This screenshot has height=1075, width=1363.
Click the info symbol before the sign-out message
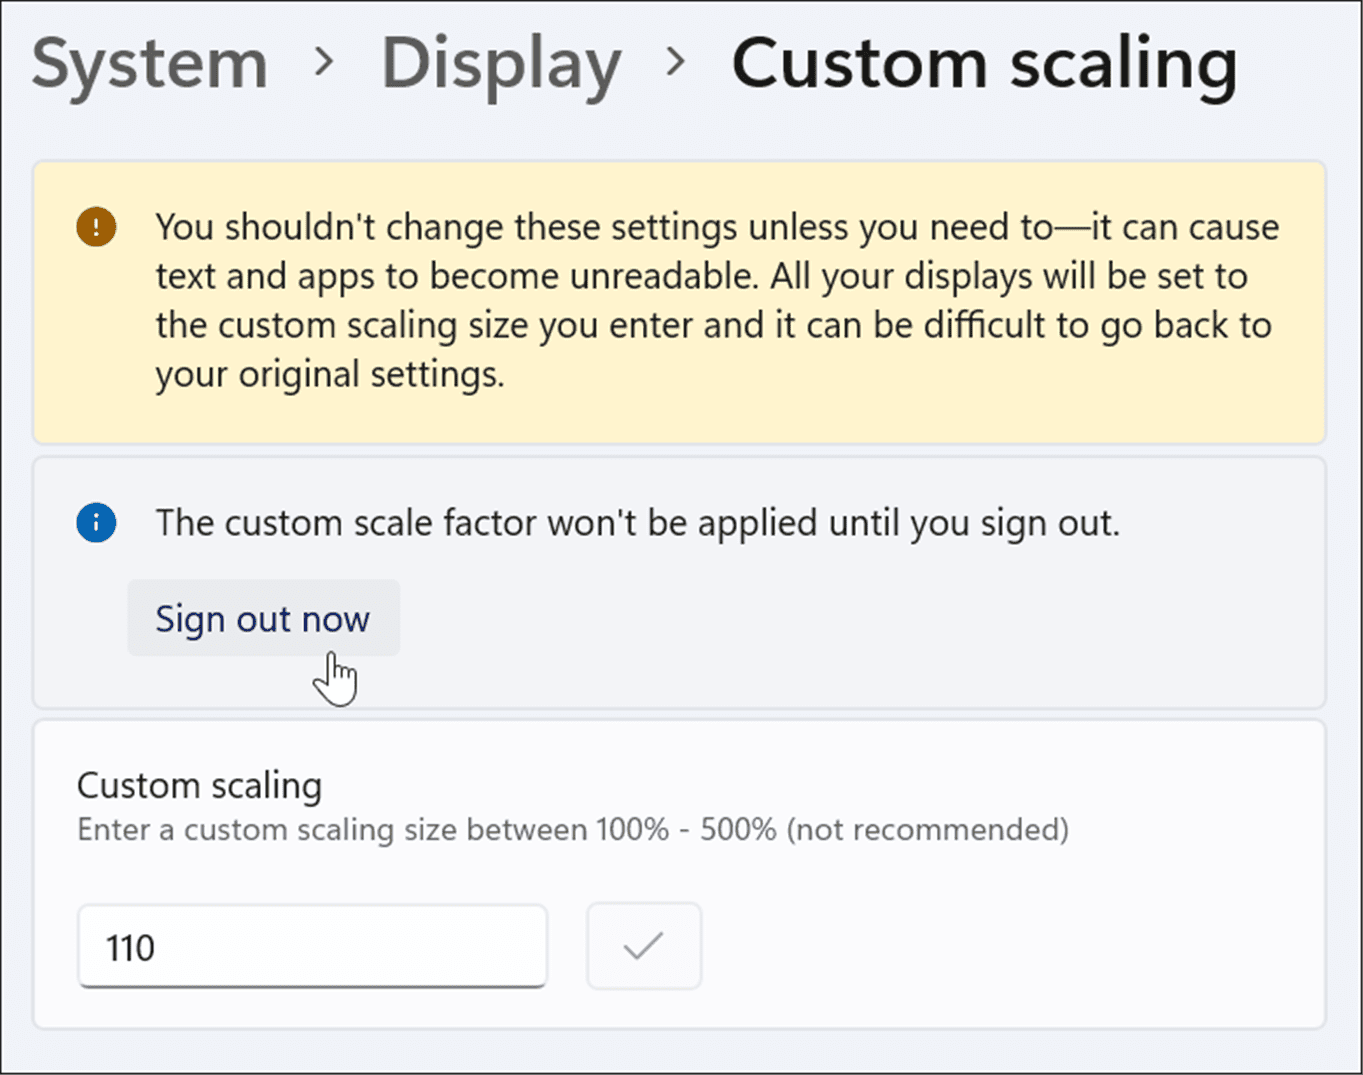pos(96,522)
